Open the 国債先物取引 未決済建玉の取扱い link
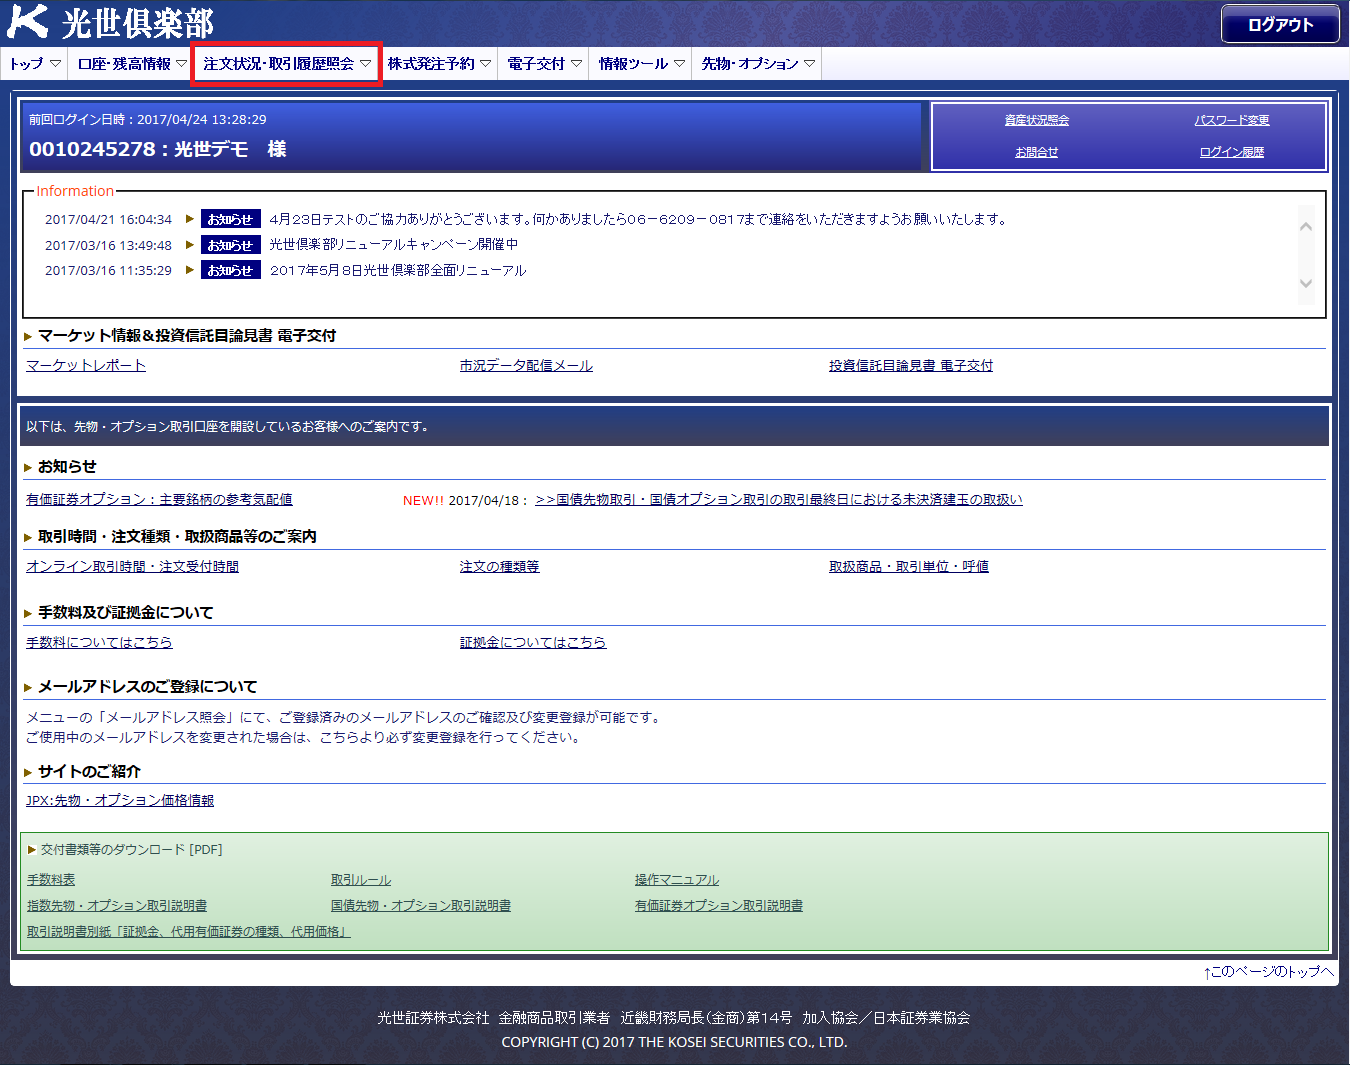Image resolution: width=1350 pixels, height=1068 pixels. [779, 499]
